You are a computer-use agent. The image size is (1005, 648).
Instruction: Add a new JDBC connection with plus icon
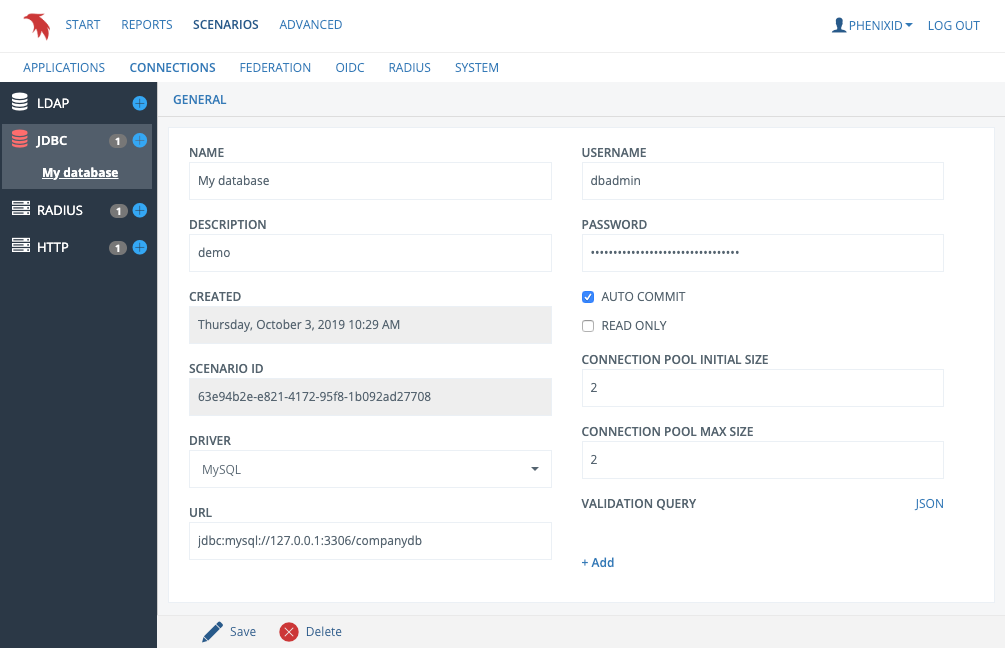pos(140,141)
